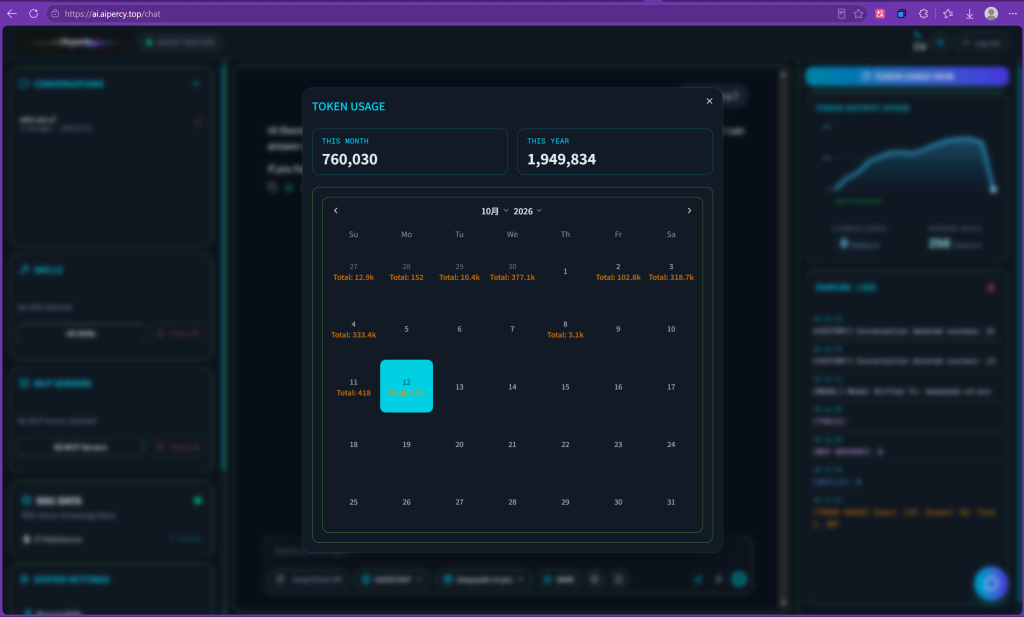Select day 15 in the calendar
Screen dimensions: 1024x617
pos(565,387)
